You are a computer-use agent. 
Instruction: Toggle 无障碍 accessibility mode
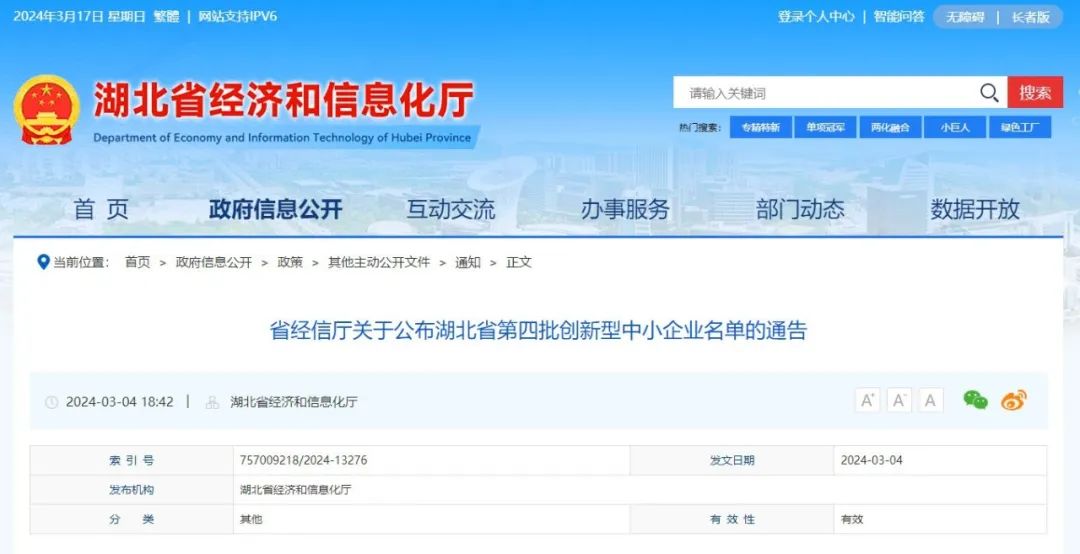[x=965, y=17]
